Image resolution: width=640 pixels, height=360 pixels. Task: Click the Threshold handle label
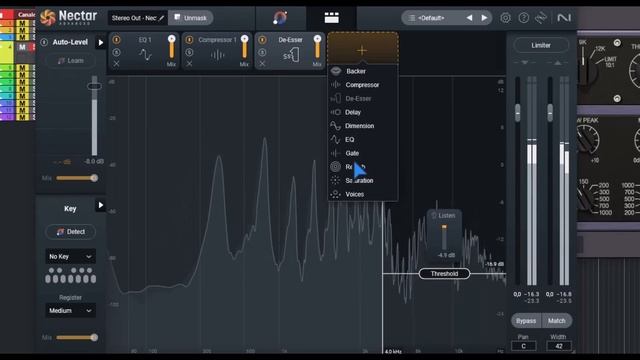coord(444,273)
